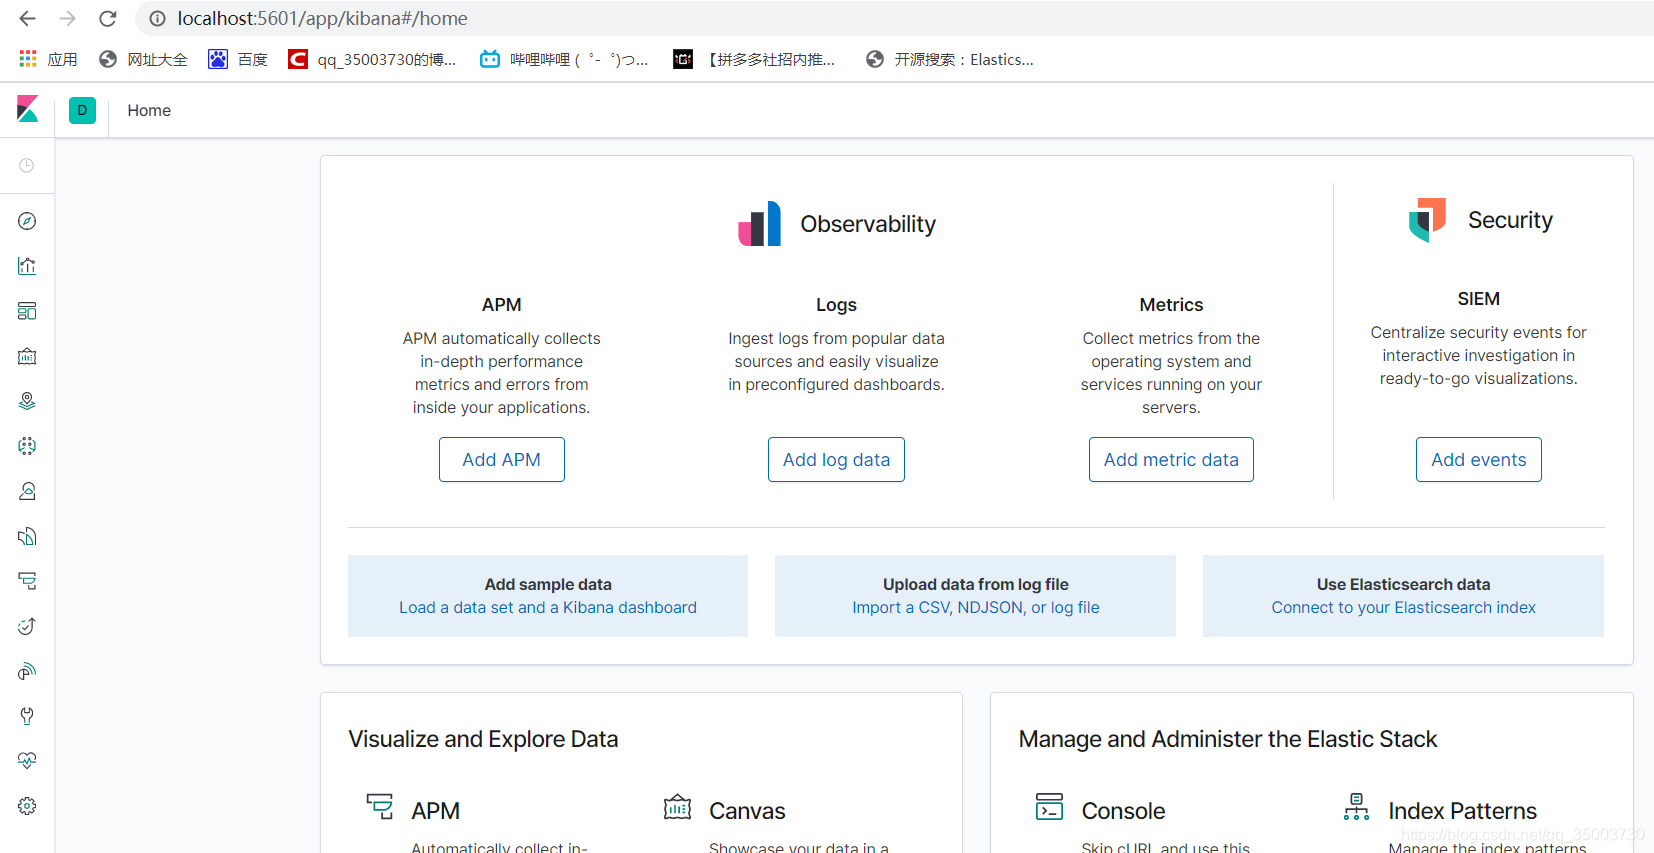Viewport: 1654px width, 853px height.
Task: Open Logs icon in sidebar
Action: pos(27,536)
